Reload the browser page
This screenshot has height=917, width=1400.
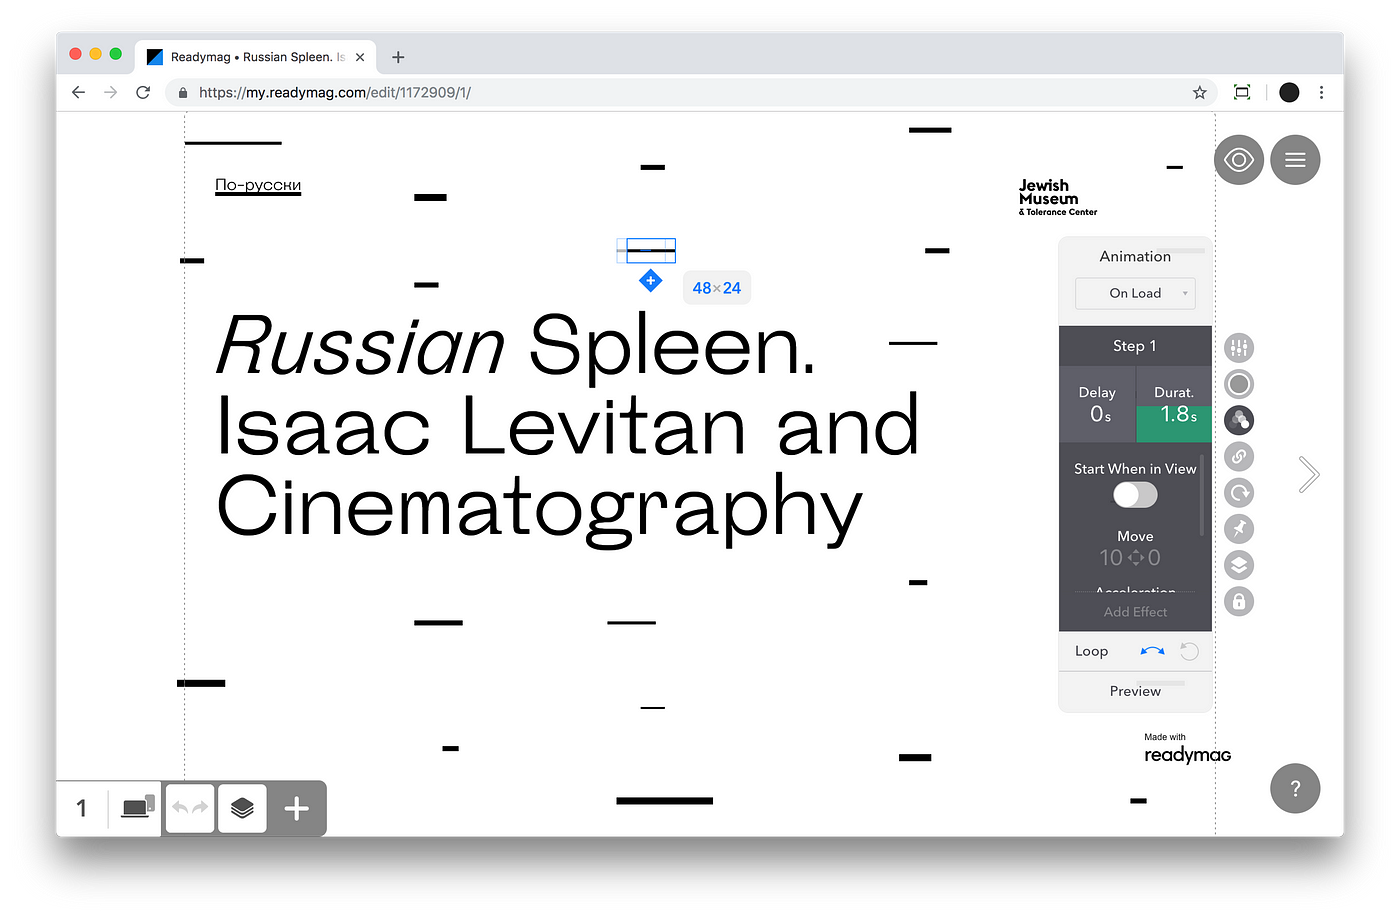[143, 92]
